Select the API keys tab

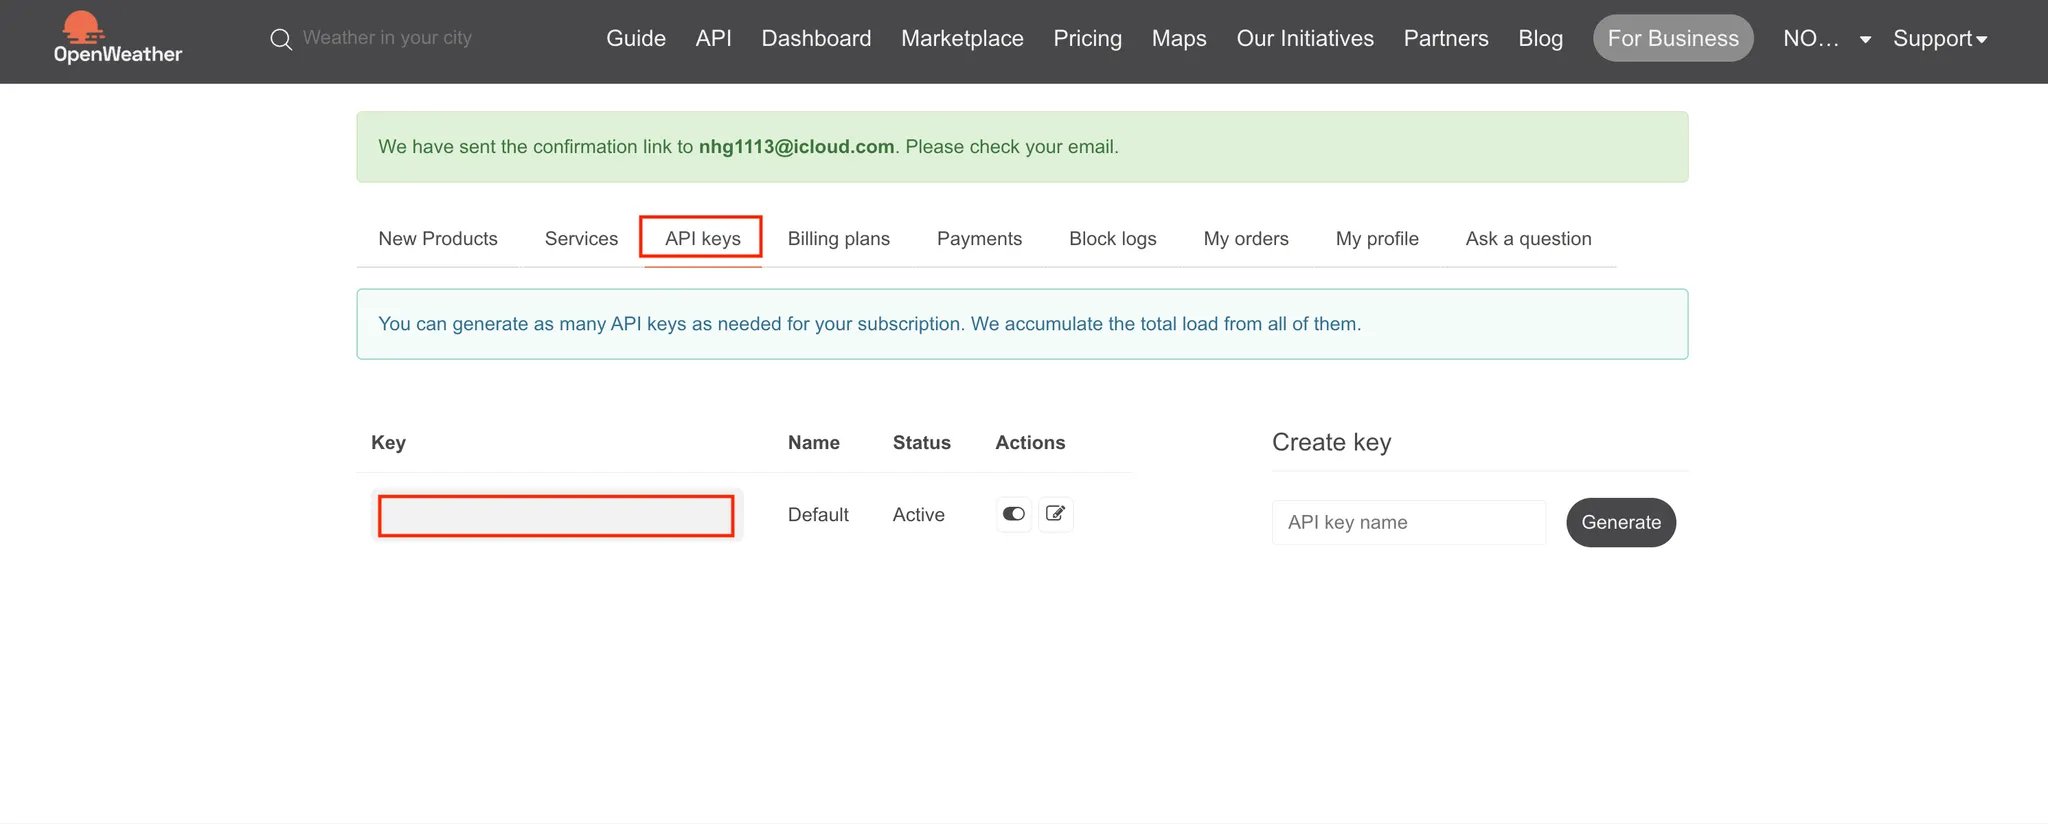point(702,239)
